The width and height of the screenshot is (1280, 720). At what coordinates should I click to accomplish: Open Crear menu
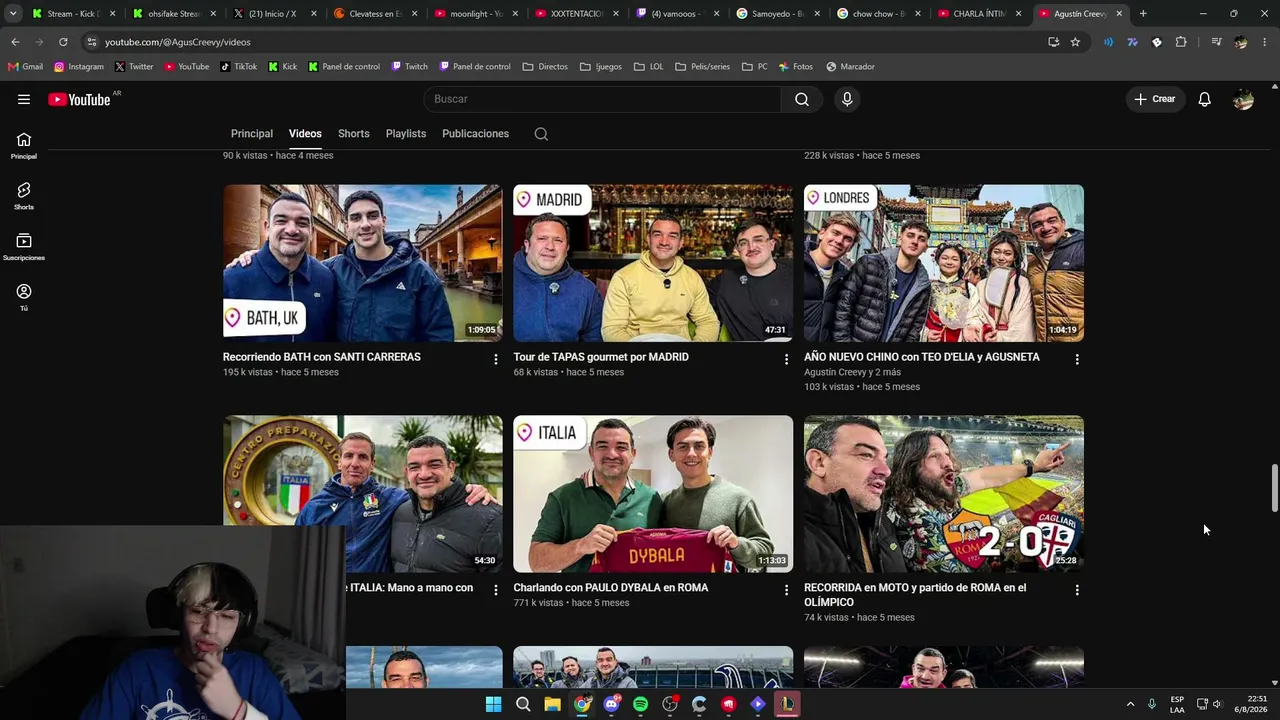[x=1155, y=99]
